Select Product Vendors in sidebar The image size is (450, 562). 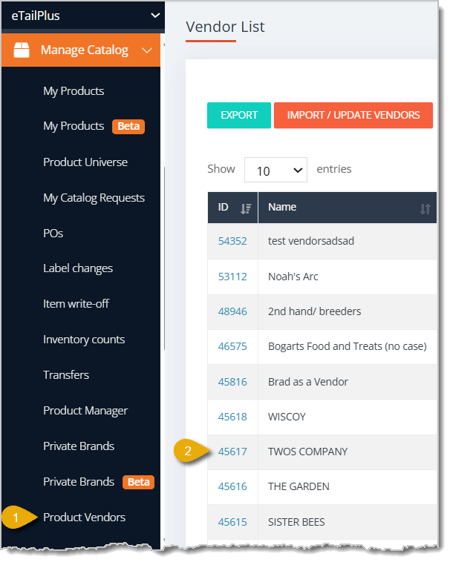[84, 517]
